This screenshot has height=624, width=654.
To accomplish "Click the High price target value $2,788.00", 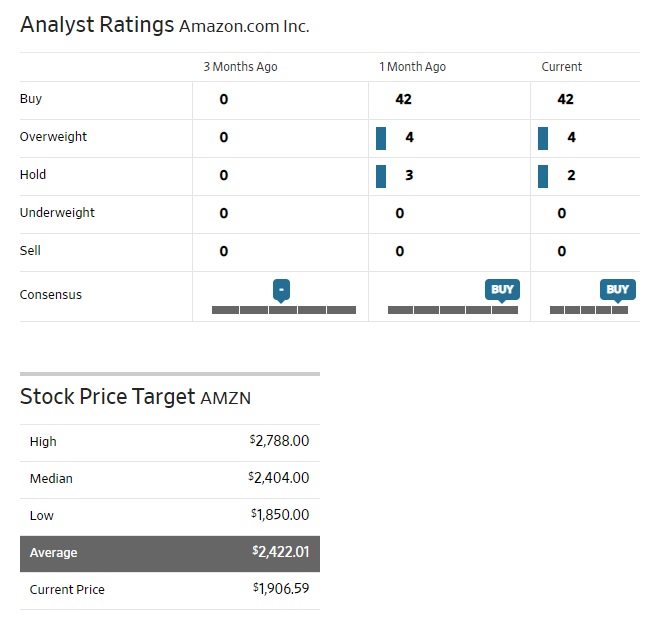I will (x=280, y=441).
